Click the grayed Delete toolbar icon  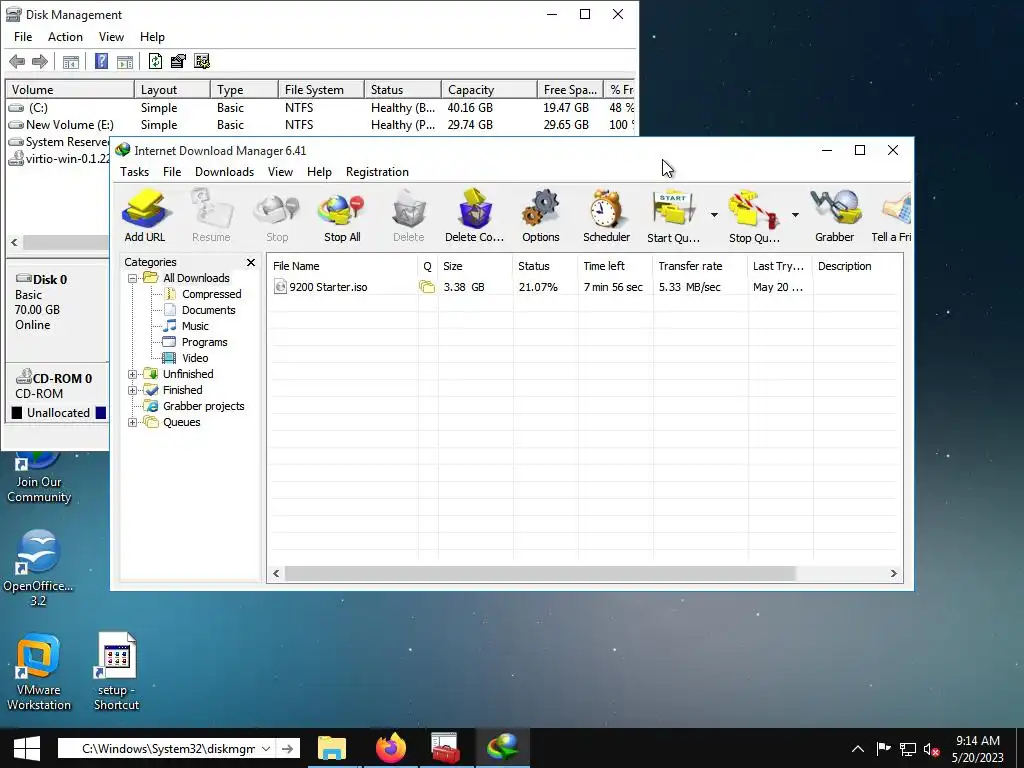click(409, 216)
